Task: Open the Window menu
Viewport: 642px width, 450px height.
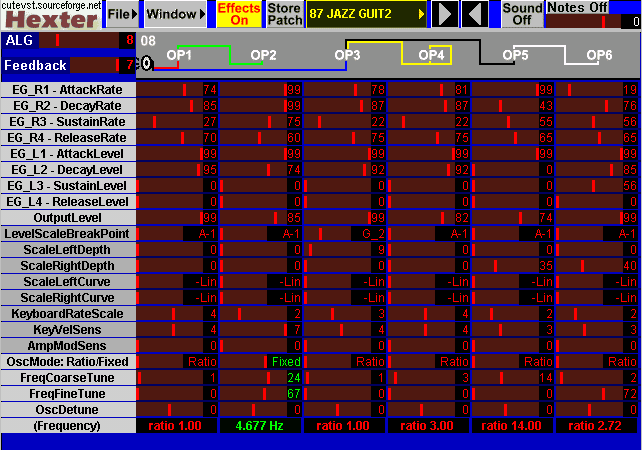Action: click(x=175, y=14)
